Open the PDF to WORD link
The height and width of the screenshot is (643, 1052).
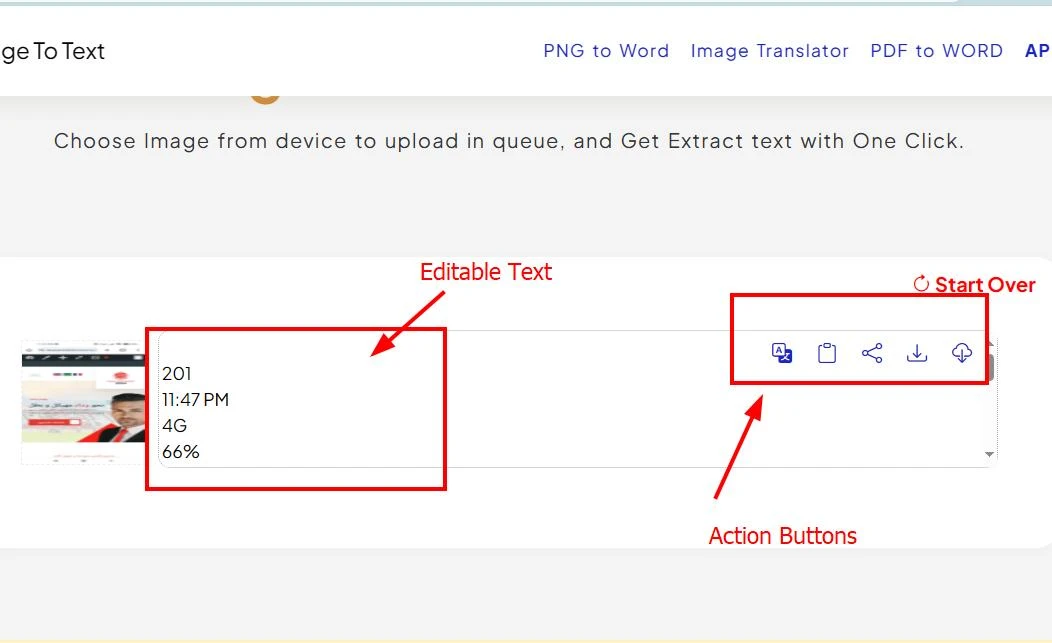pyautogui.click(x=936, y=51)
